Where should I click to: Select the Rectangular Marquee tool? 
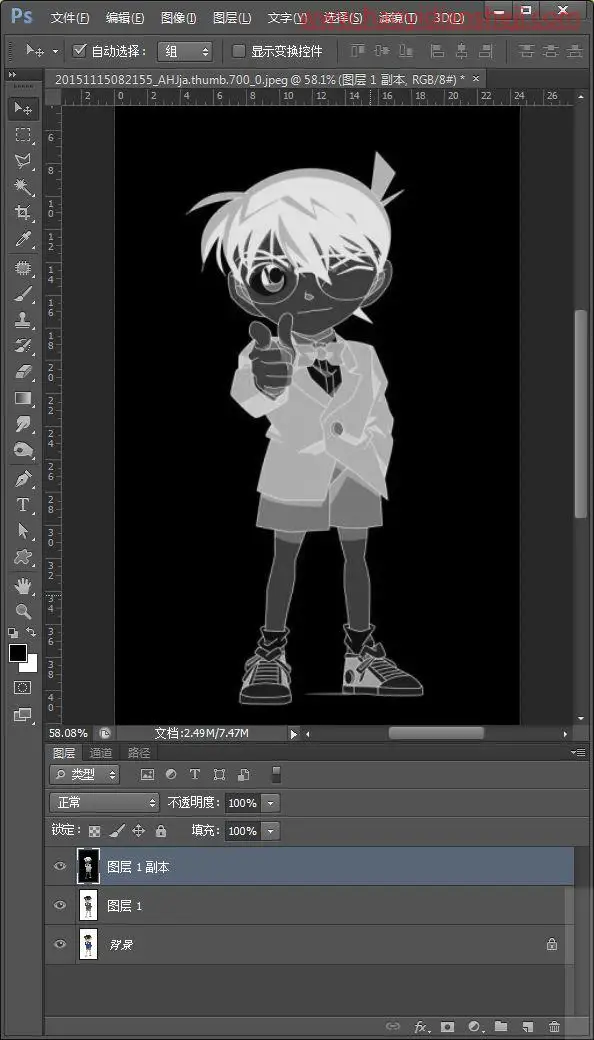tap(23, 135)
